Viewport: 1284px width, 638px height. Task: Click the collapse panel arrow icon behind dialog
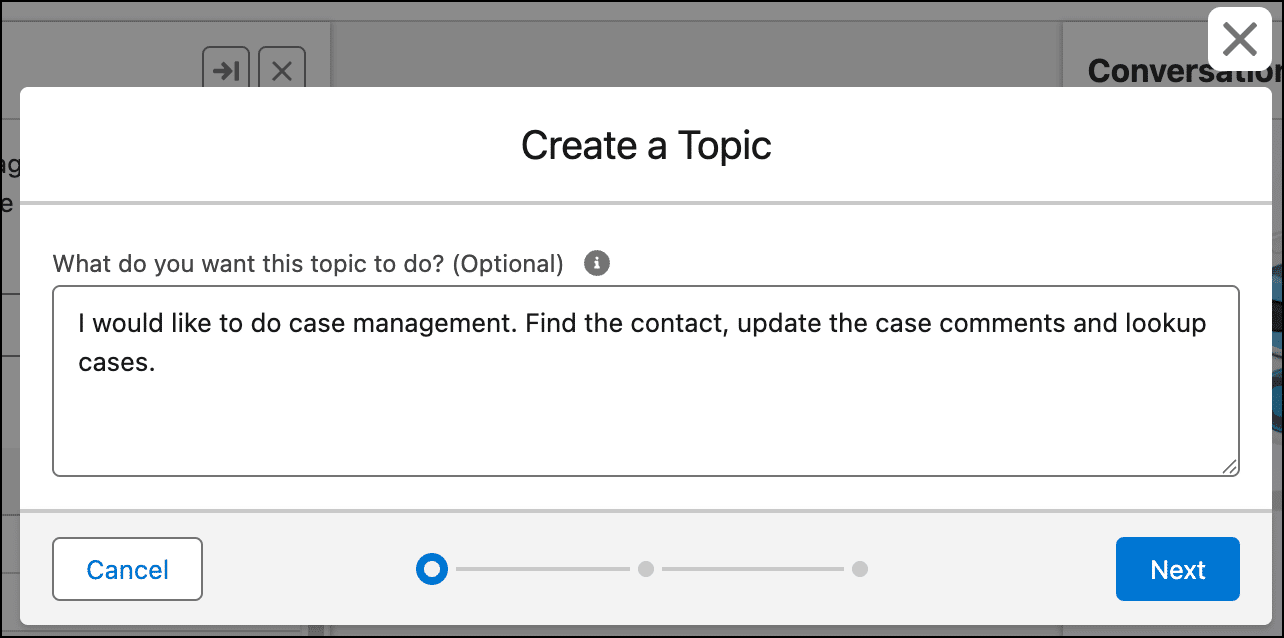tap(227, 71)
